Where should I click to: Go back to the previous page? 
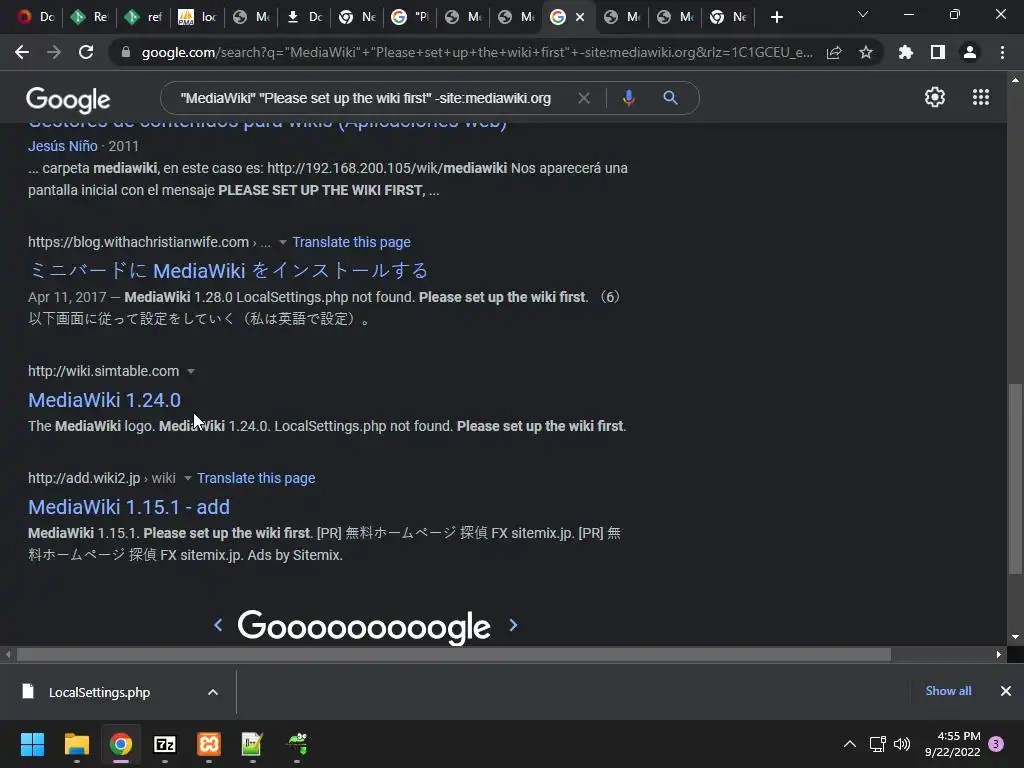(22, 52)
